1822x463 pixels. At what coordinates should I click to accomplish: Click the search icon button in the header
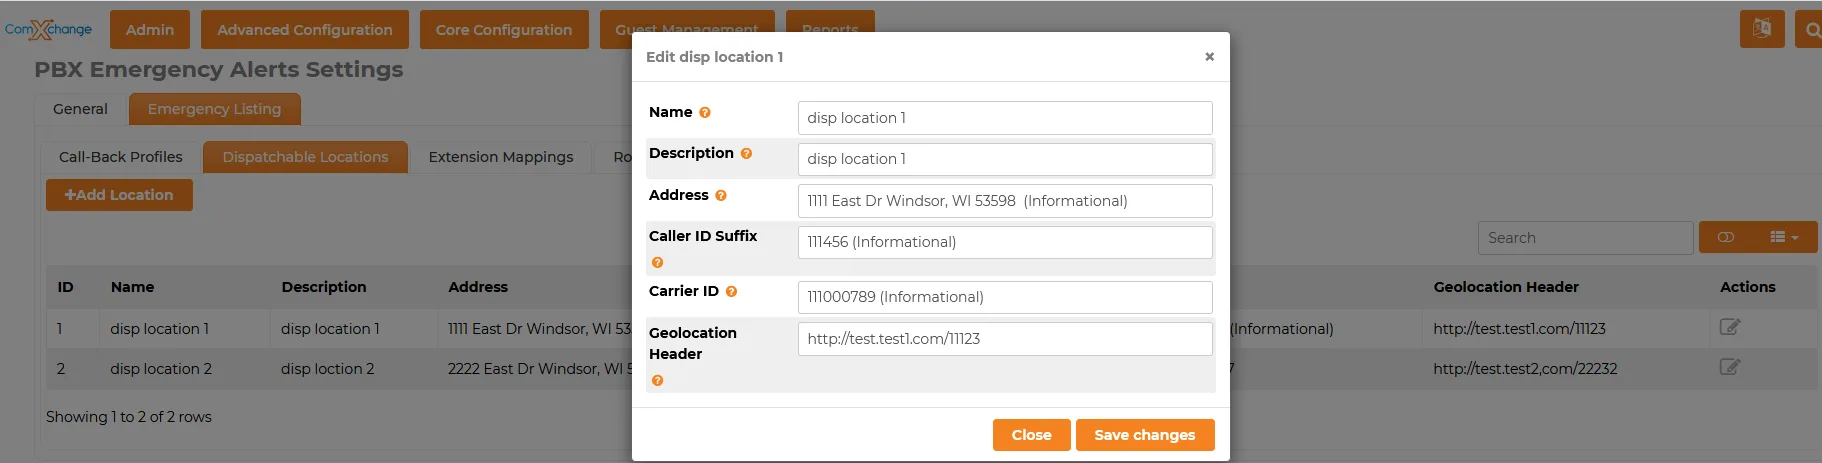point(1810,29)
